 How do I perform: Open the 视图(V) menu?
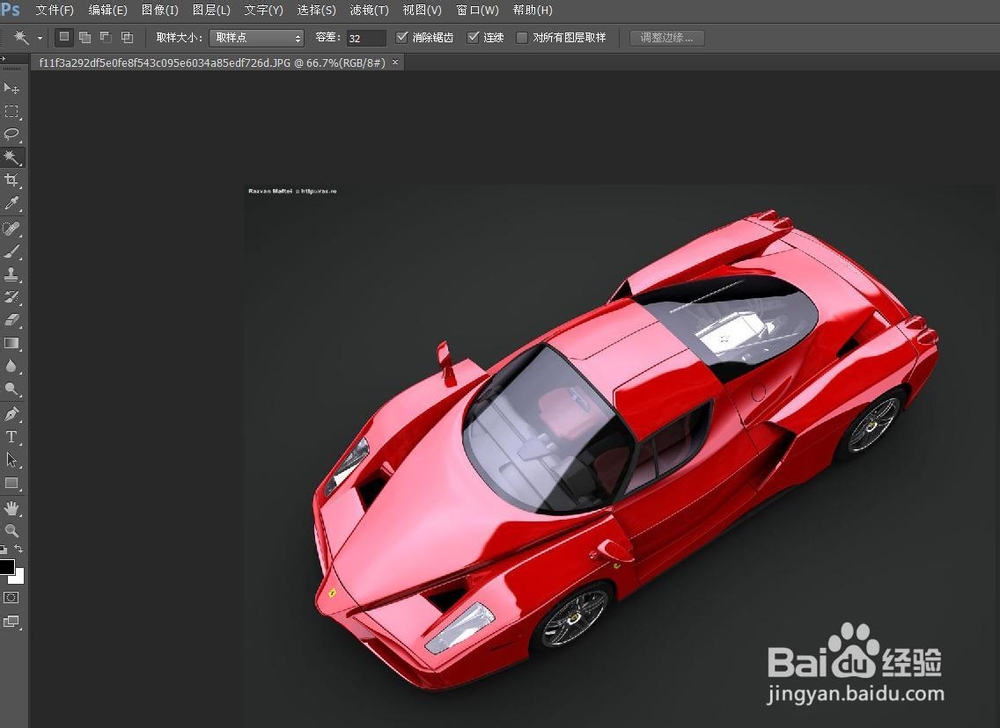[422, 10]
